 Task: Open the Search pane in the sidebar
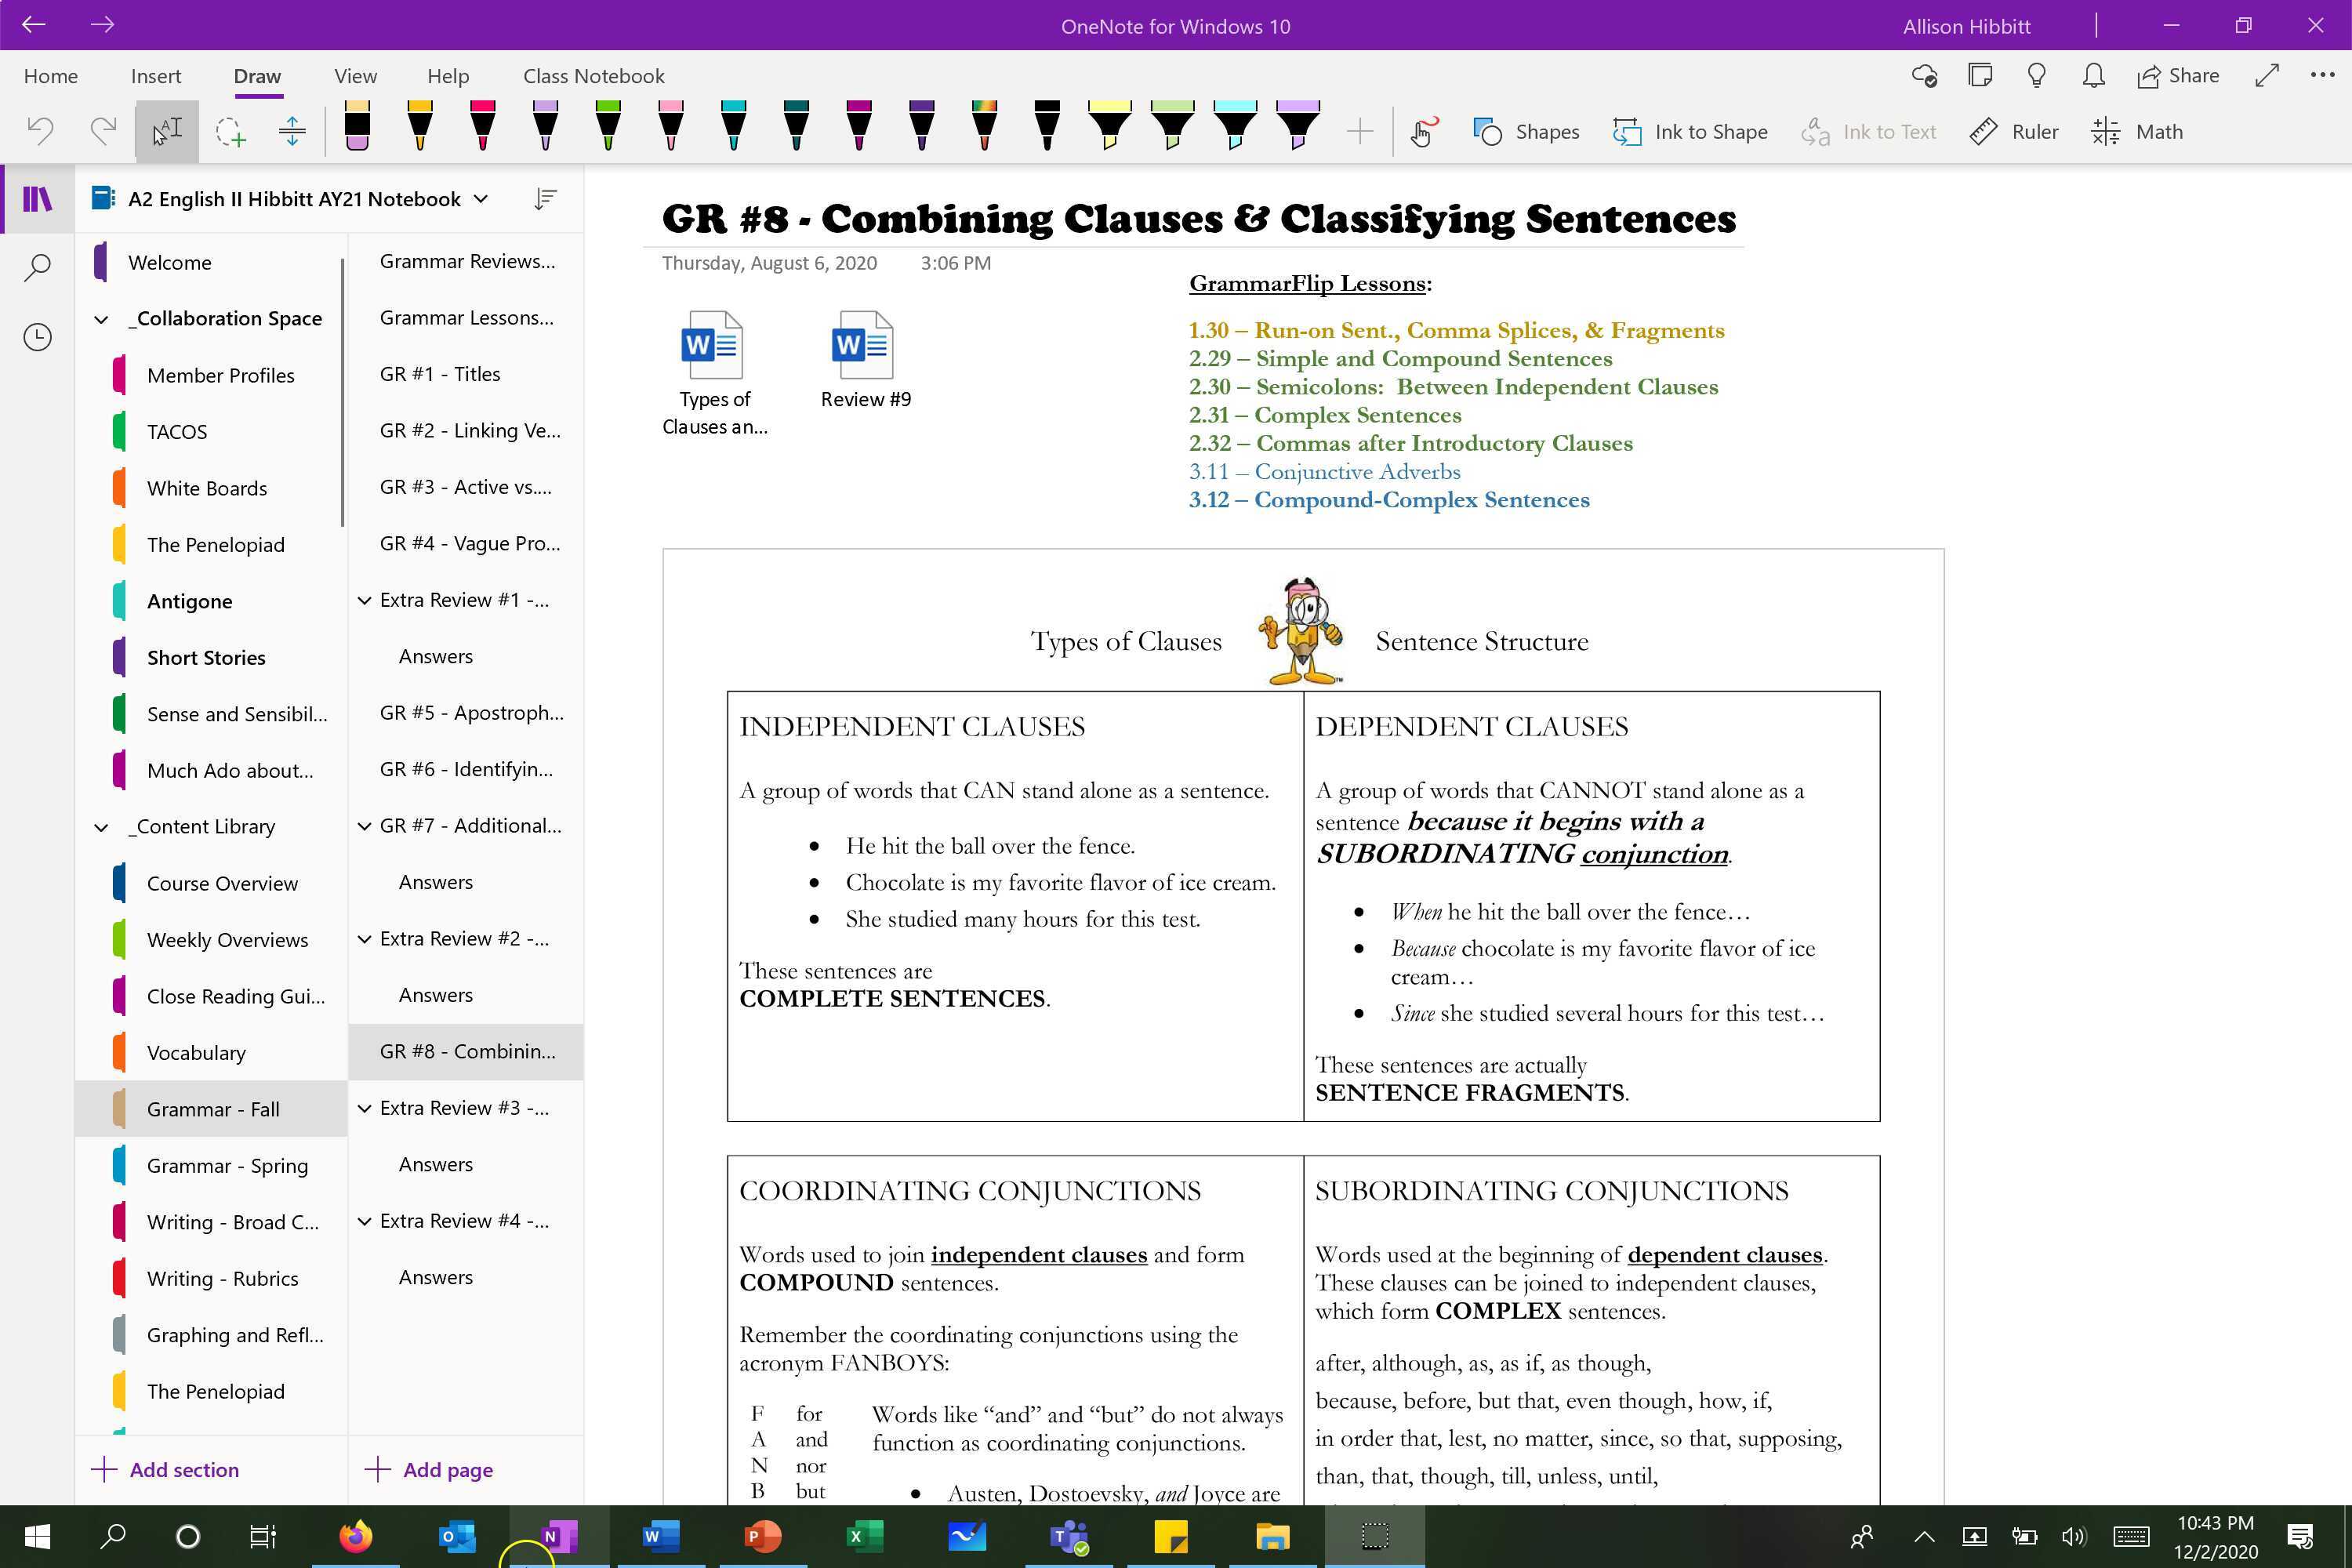point(37,267)
